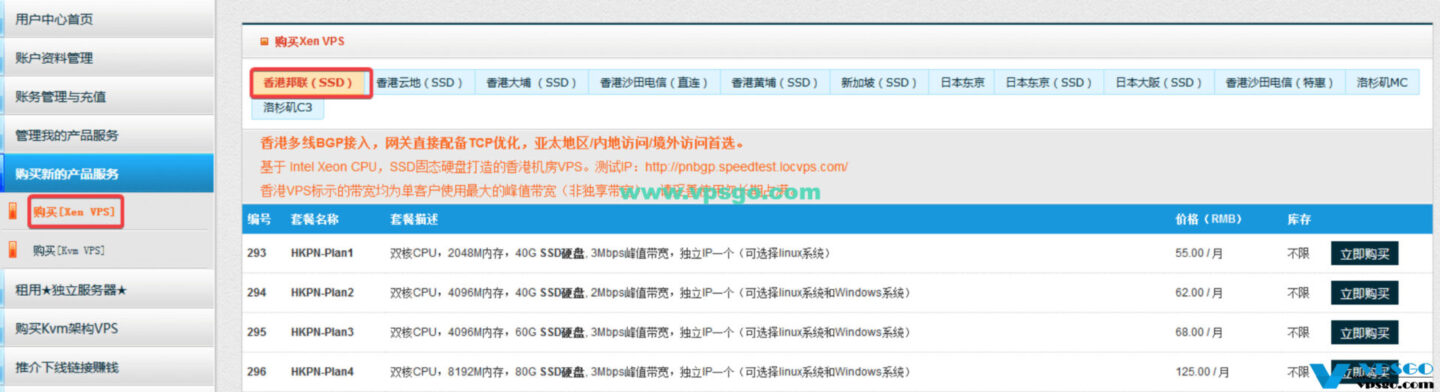Click plan name HKPN-Plan1
The width and height of the screenshot is (1440, 392).
click(x=322, y=253)
